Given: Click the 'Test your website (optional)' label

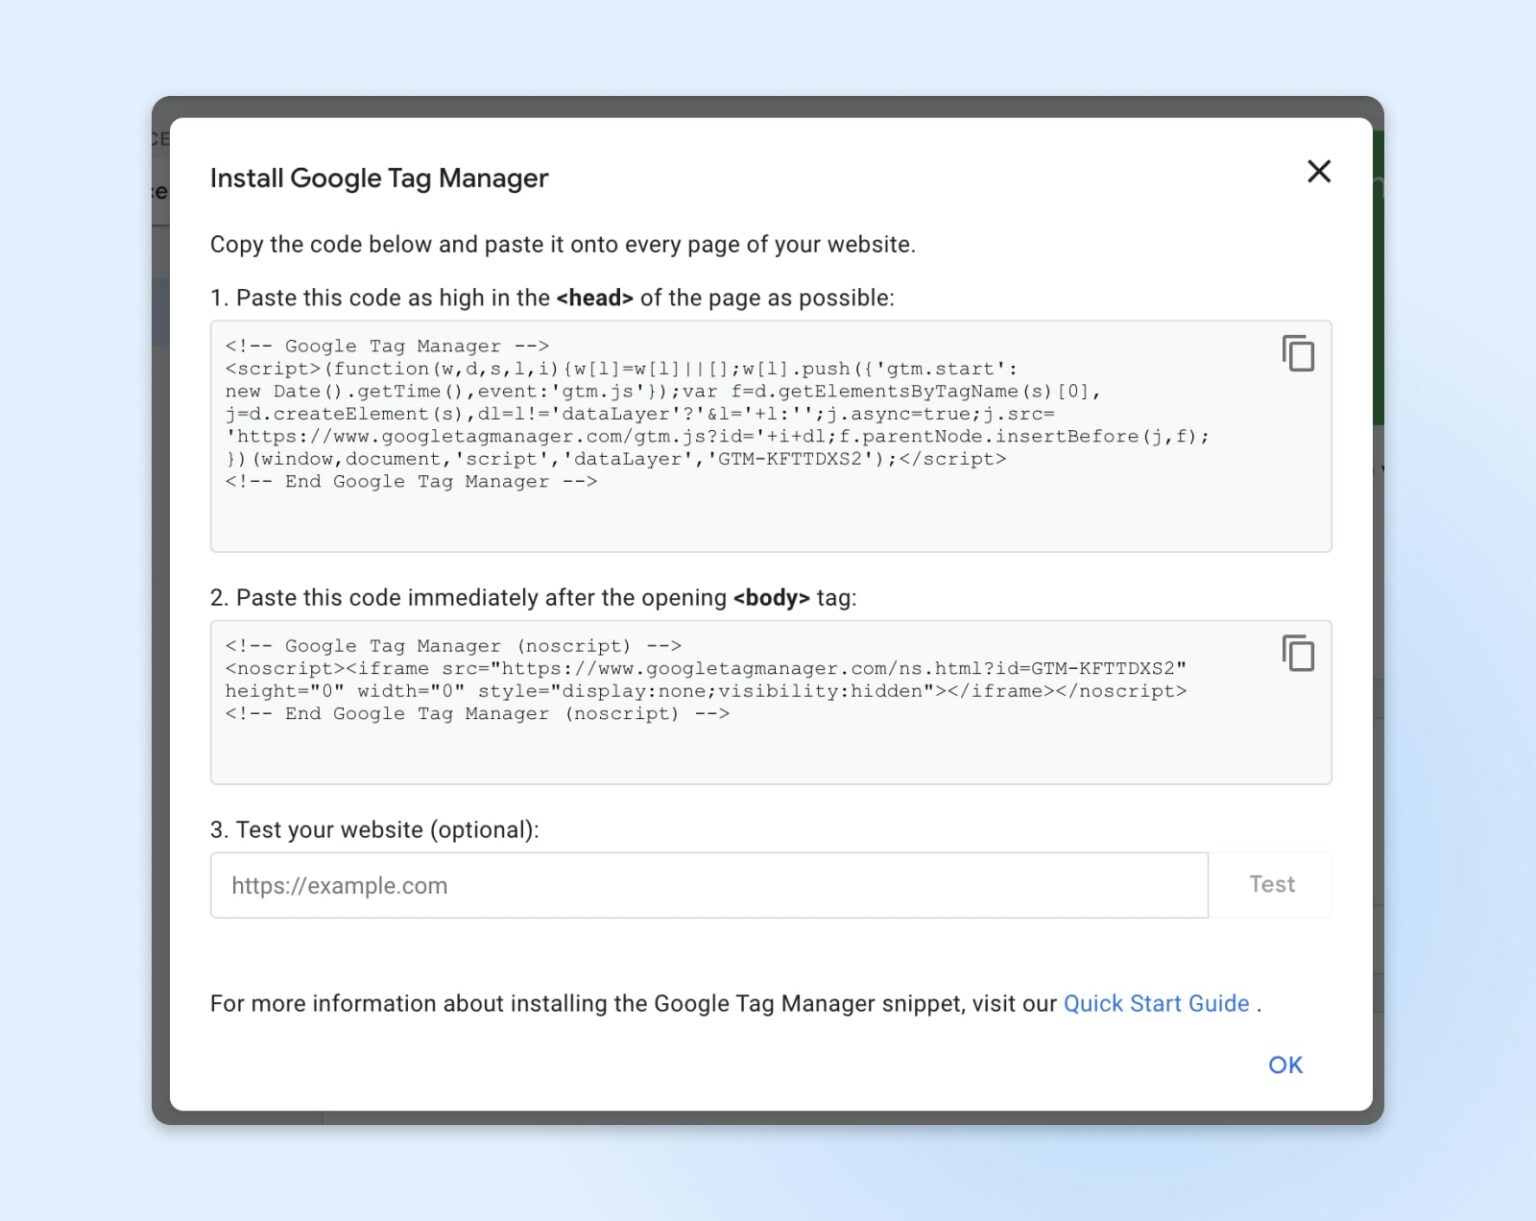Looking at the screenshot, I should click(374, 830).
